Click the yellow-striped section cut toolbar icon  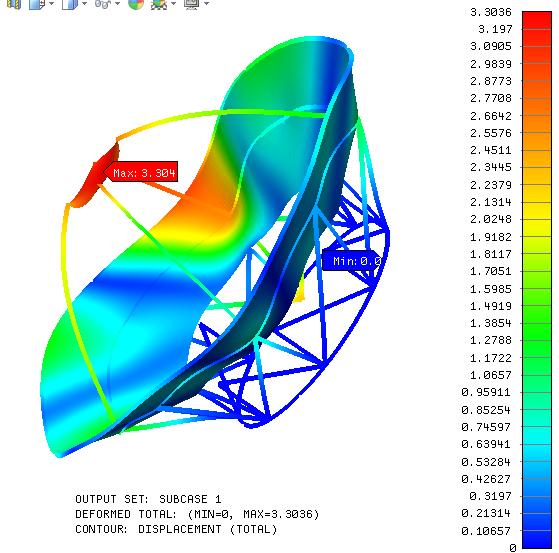(x=14, y=4)
